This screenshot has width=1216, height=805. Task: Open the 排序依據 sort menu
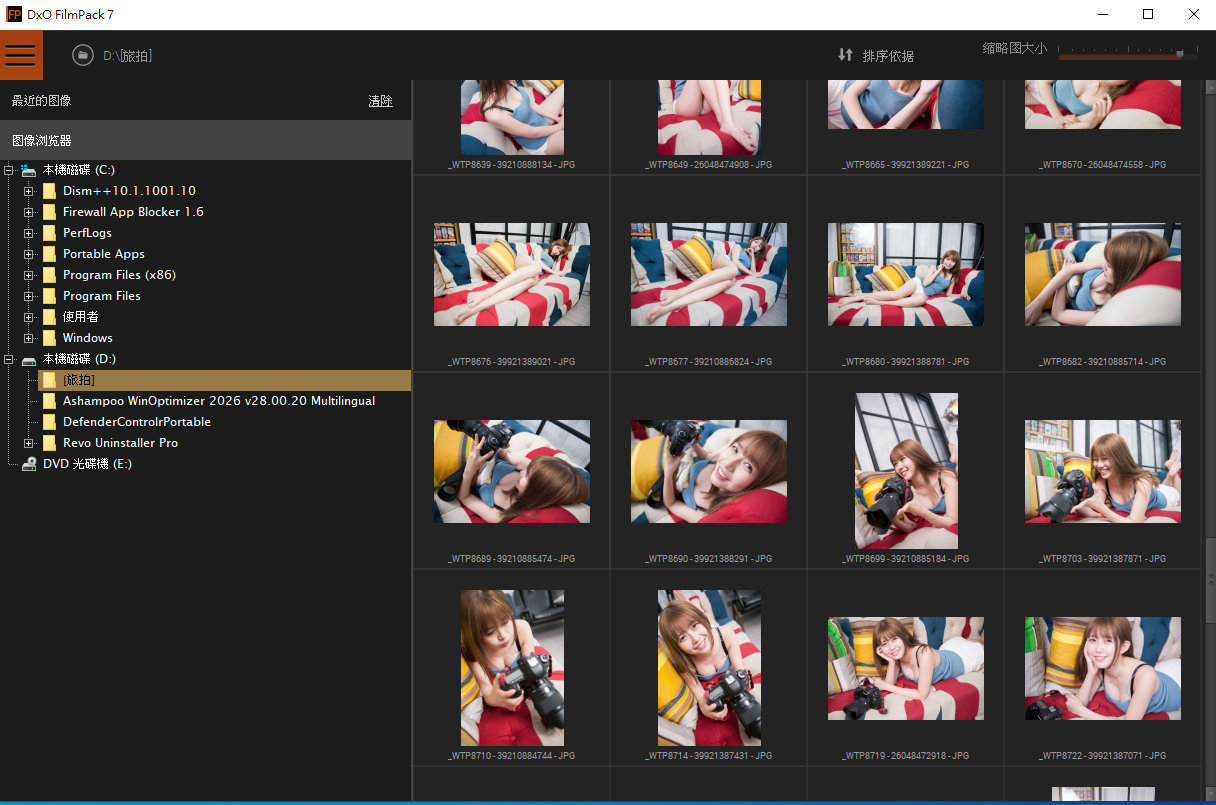click(x=888, y=56)
